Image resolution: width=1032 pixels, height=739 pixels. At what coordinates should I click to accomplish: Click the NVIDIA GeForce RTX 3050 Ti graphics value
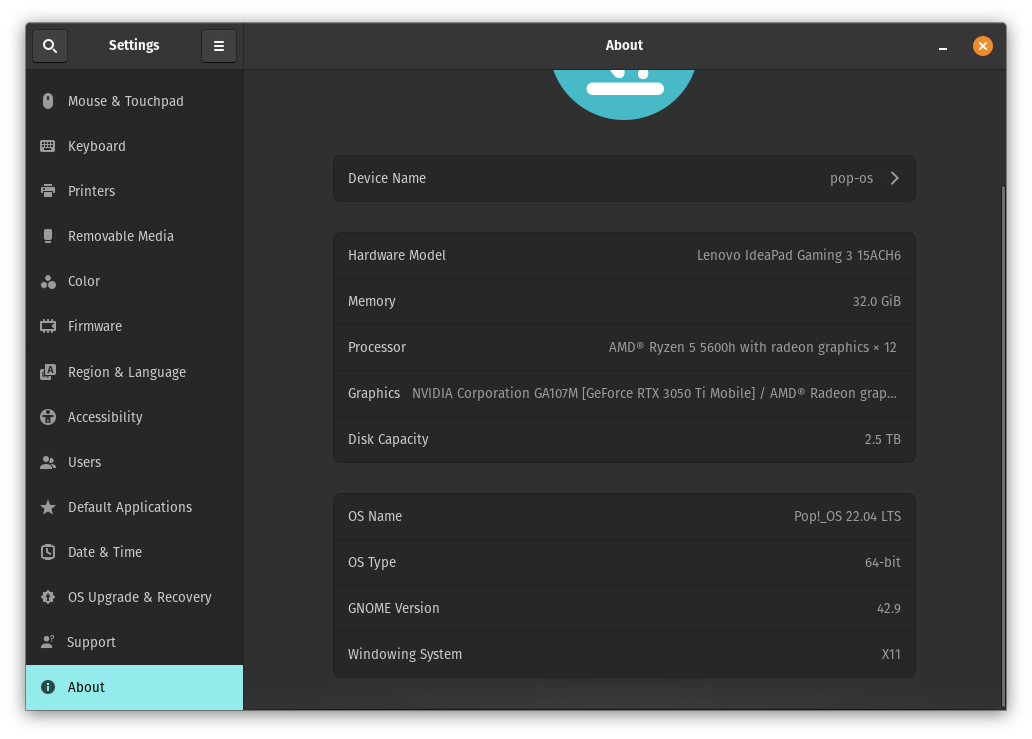coord(654,394)
